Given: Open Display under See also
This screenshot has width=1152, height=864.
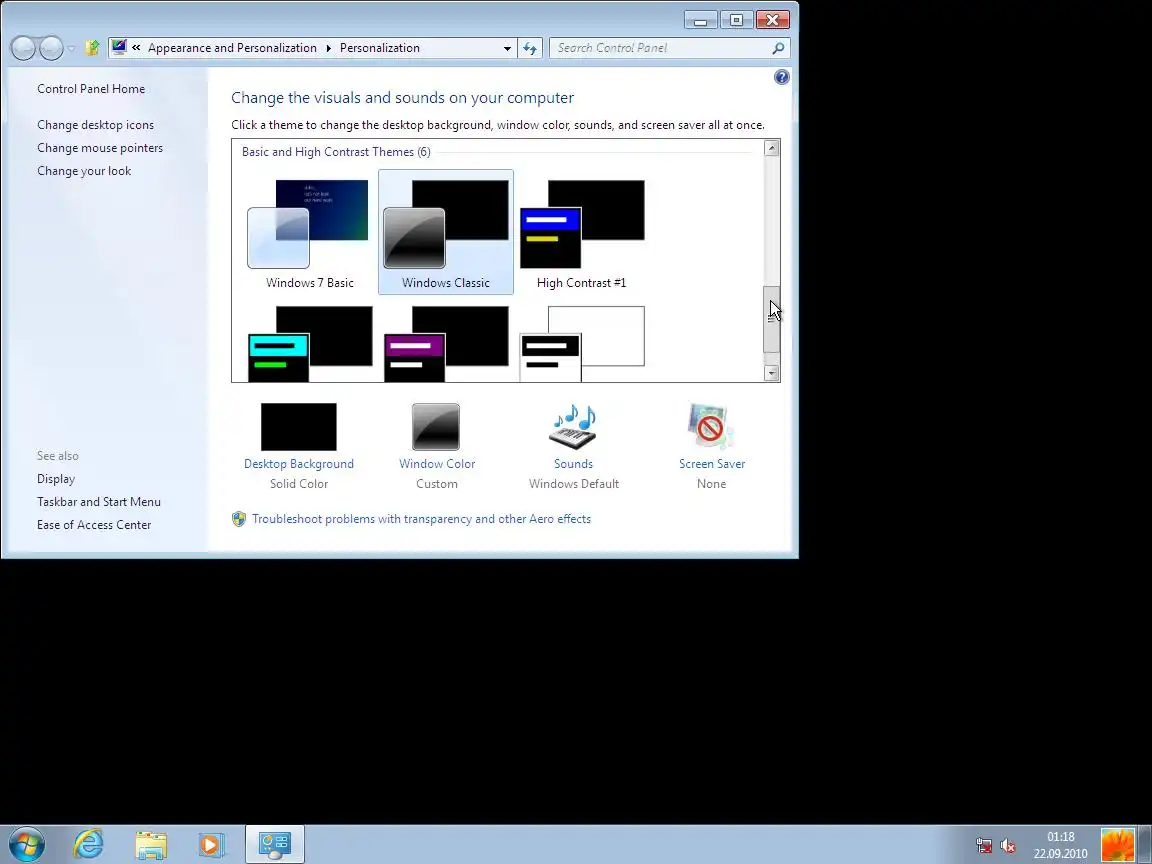Looking at the screenshot, I should [x=56, y=479].
